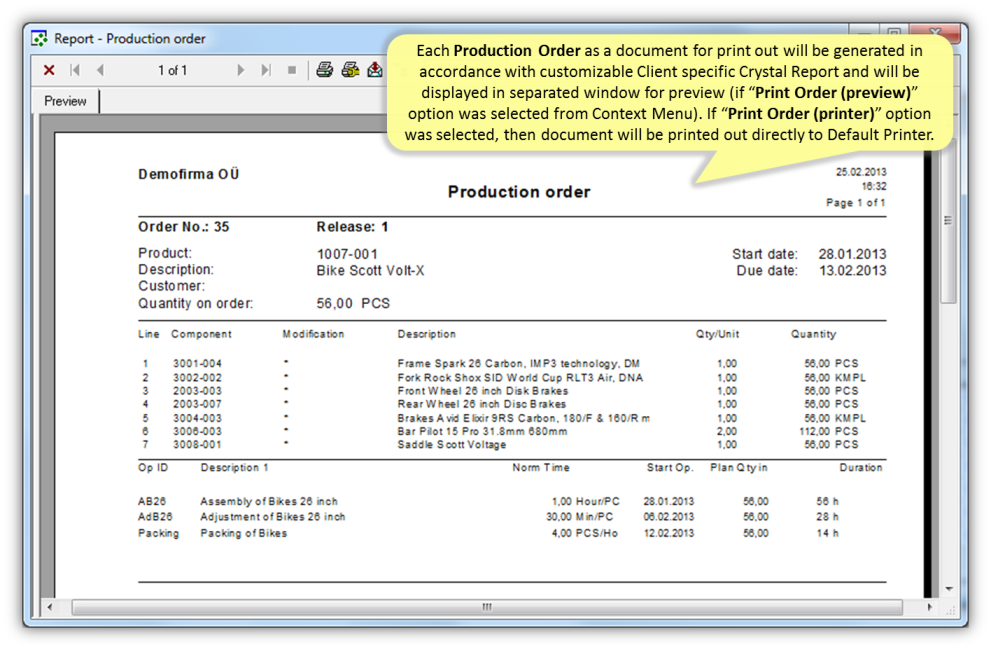The height and width of the screenshot is (650, 991).
Task: Click horizontal scrollbar left arrow
Action: point(50,607)
